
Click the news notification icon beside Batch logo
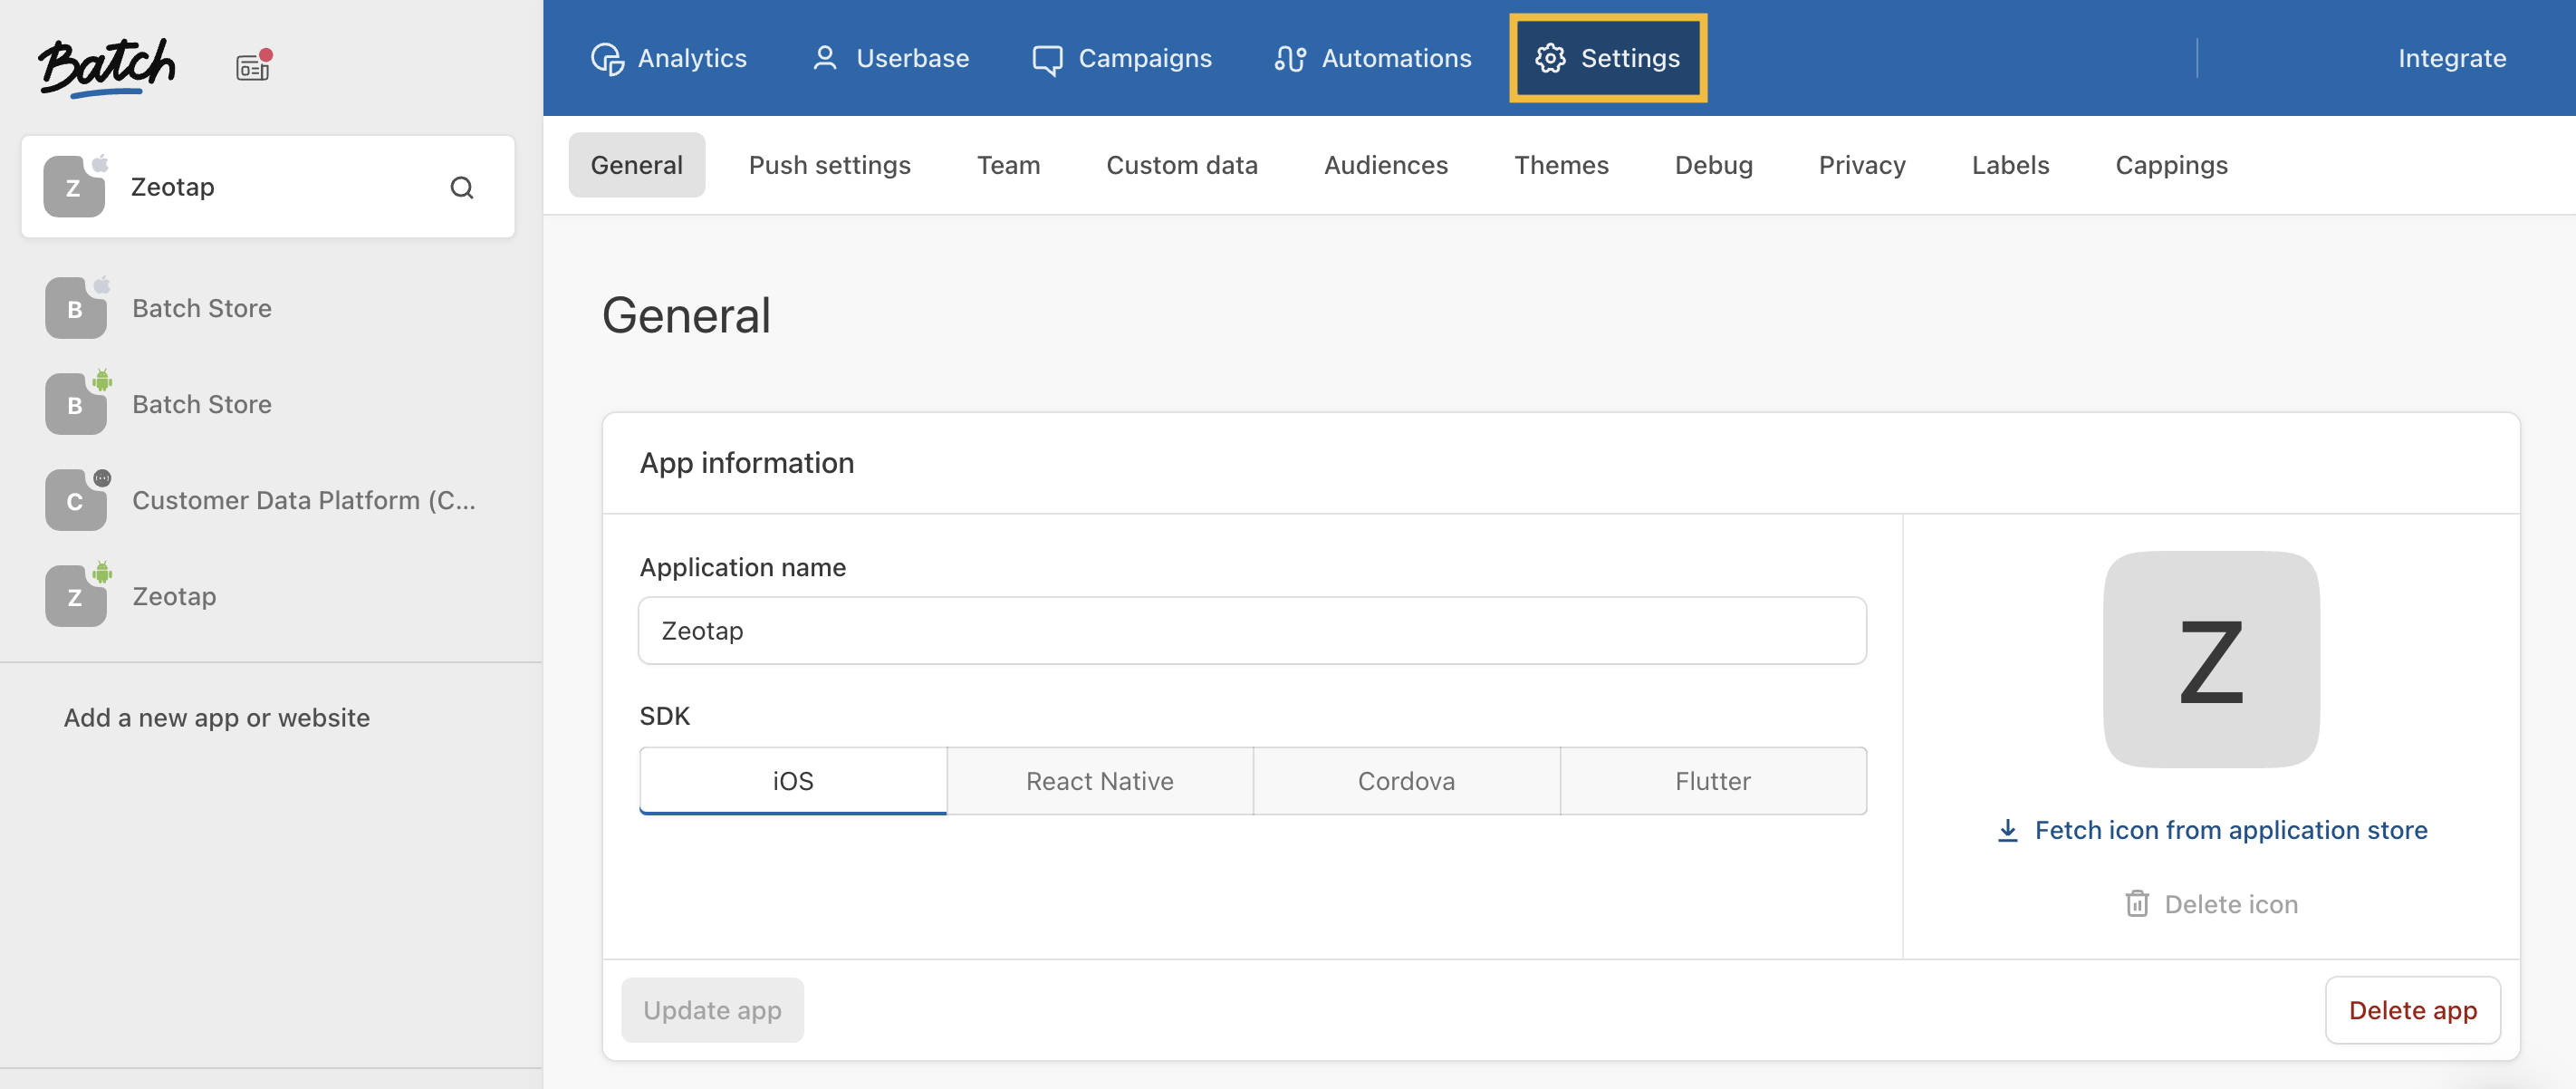[x=253, y=66]
